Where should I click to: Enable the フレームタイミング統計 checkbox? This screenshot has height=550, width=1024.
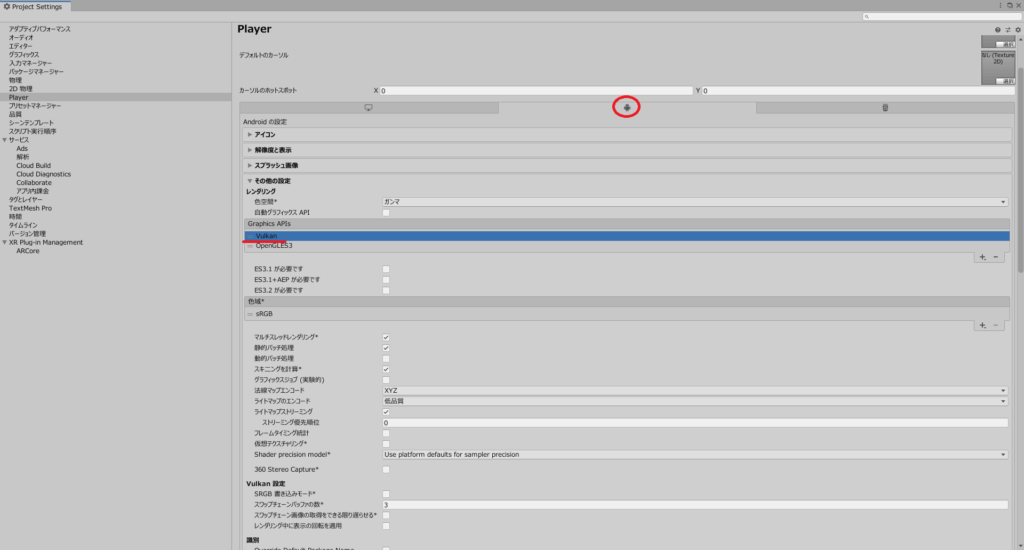click(x=386, y=433)
